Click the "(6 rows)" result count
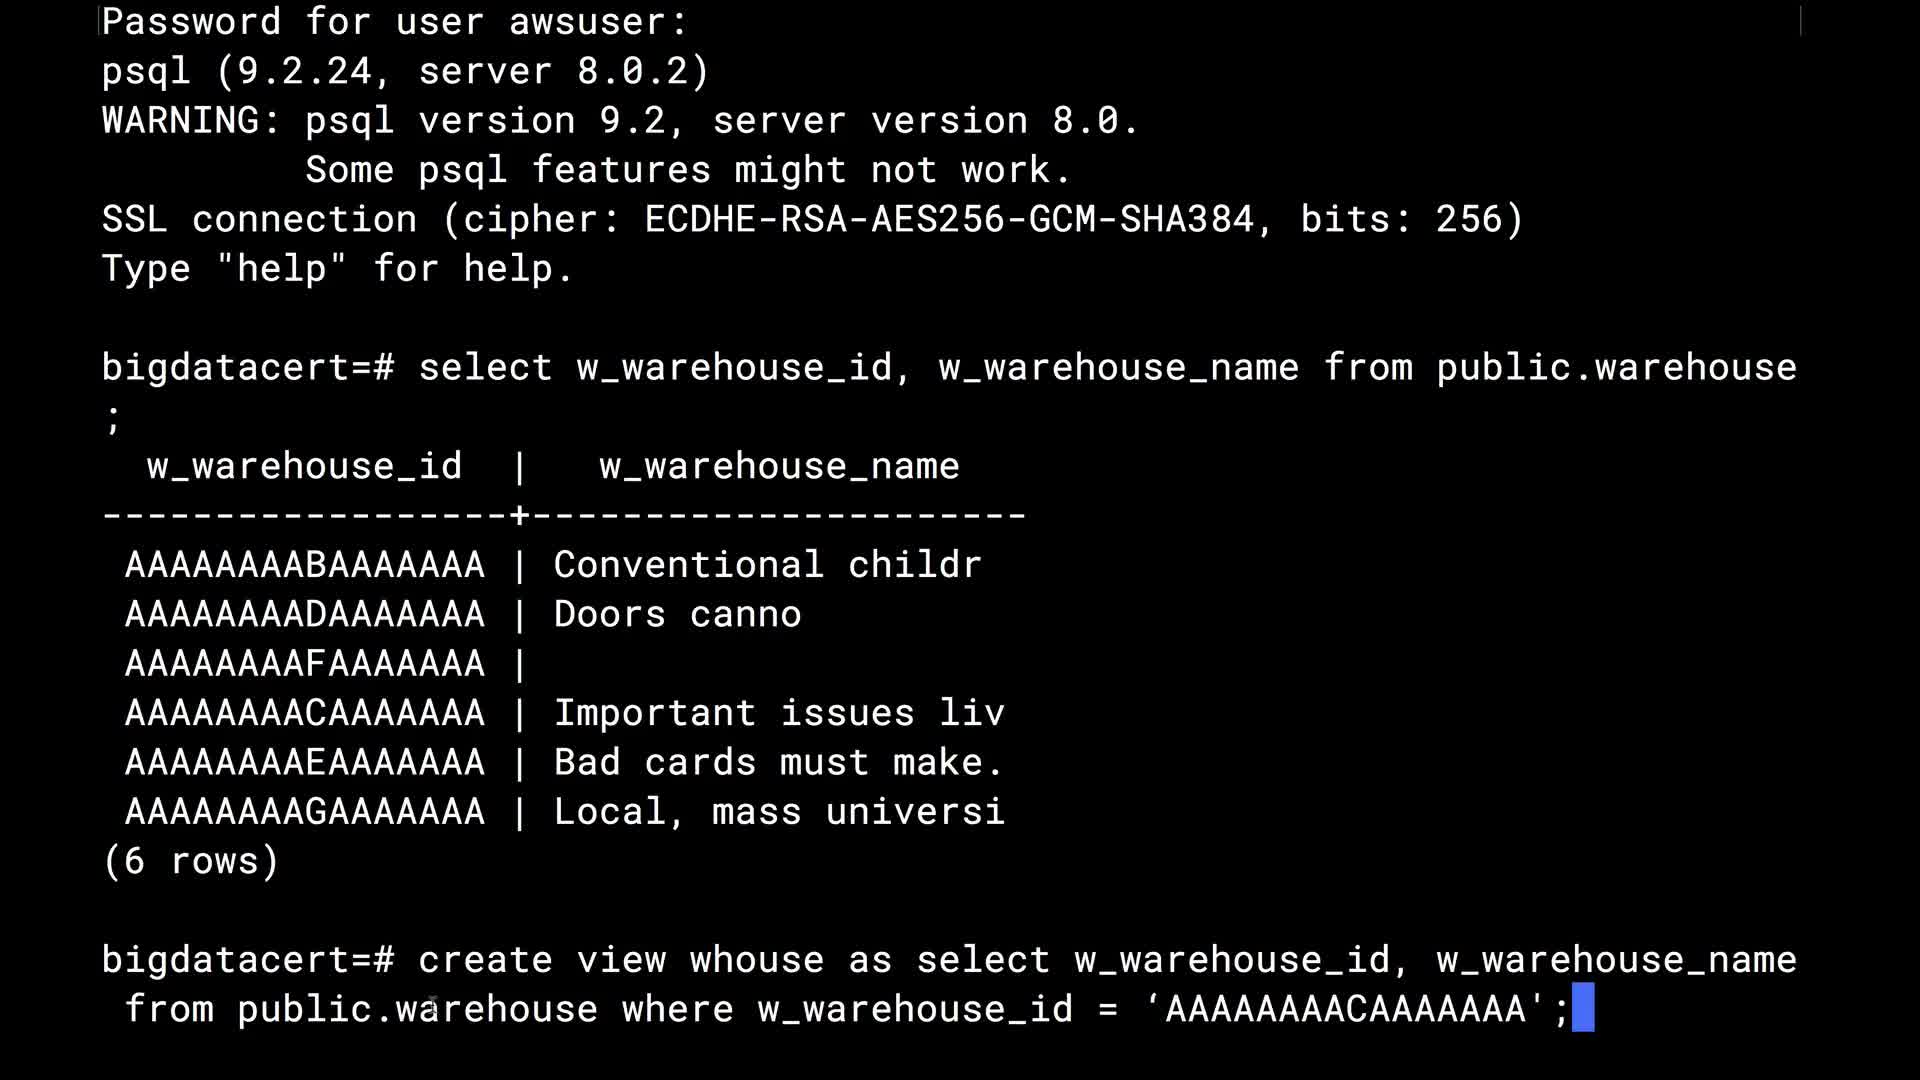This screenshot has width=1920, height=1080. (190, 861)
